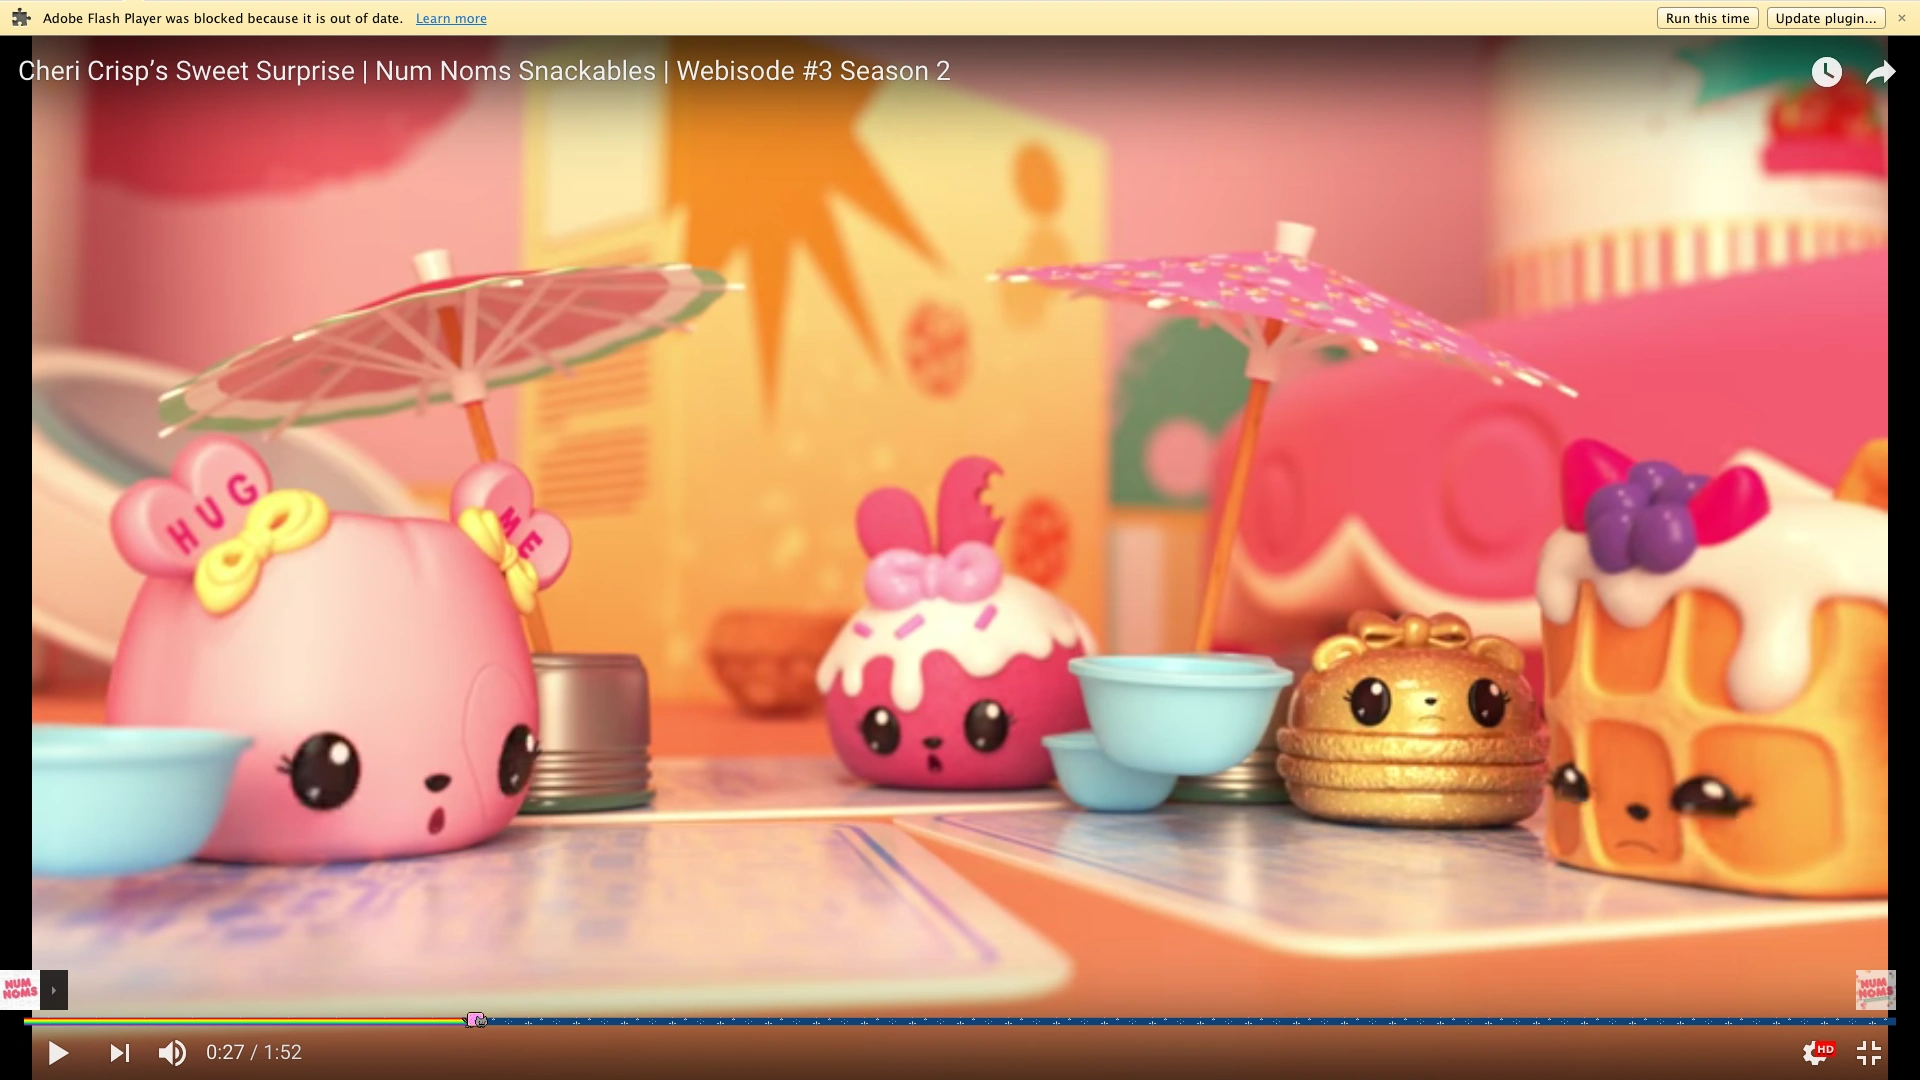Viewport: 1920px width, 1080px height.
Task: Open sharing options with the share arrow
Action: click(x=1882, y=71)
